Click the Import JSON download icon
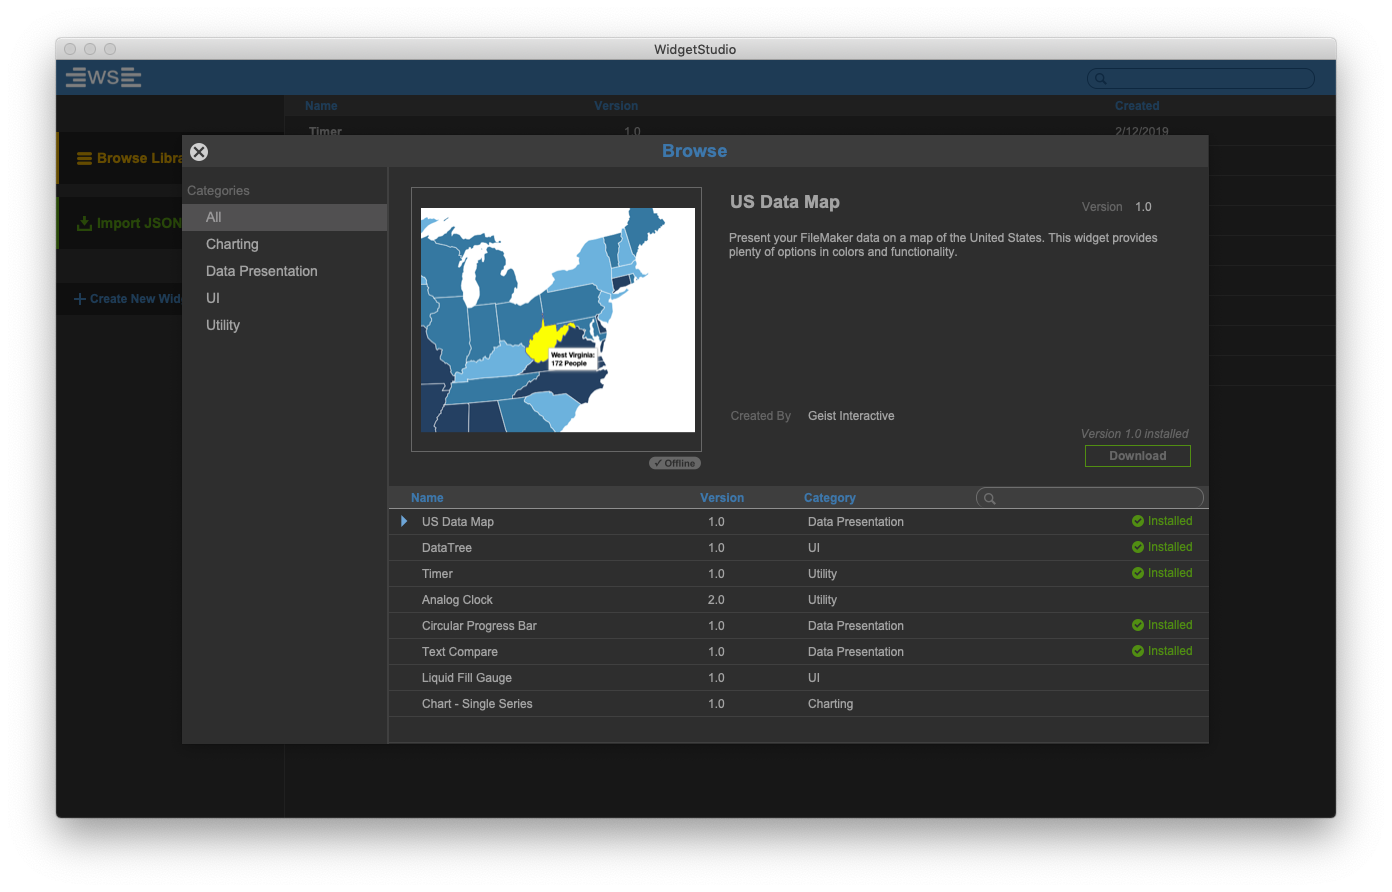1392x892 pixels. pos(84,223)
